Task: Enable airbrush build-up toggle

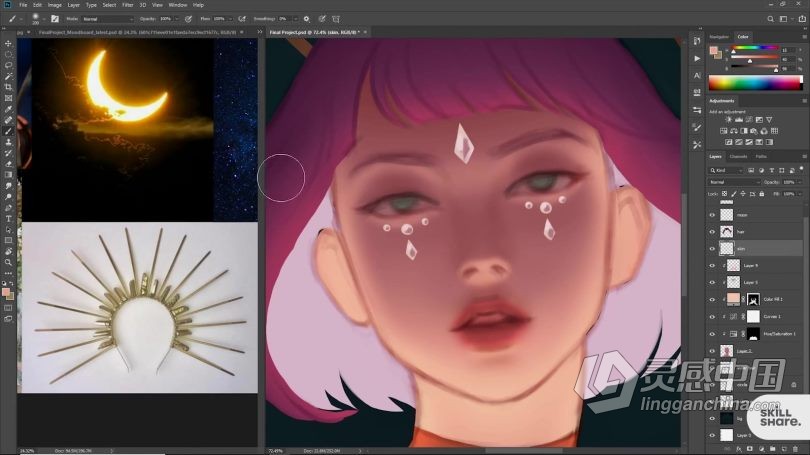Action: click(242, 19)
